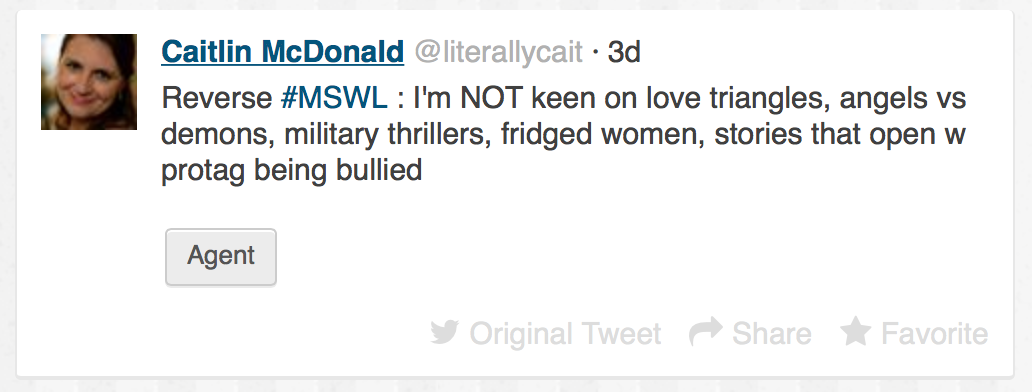Click the word NOT in the tweet
The width and height of the screenshot is (1032, 392).
pos(491,99)
